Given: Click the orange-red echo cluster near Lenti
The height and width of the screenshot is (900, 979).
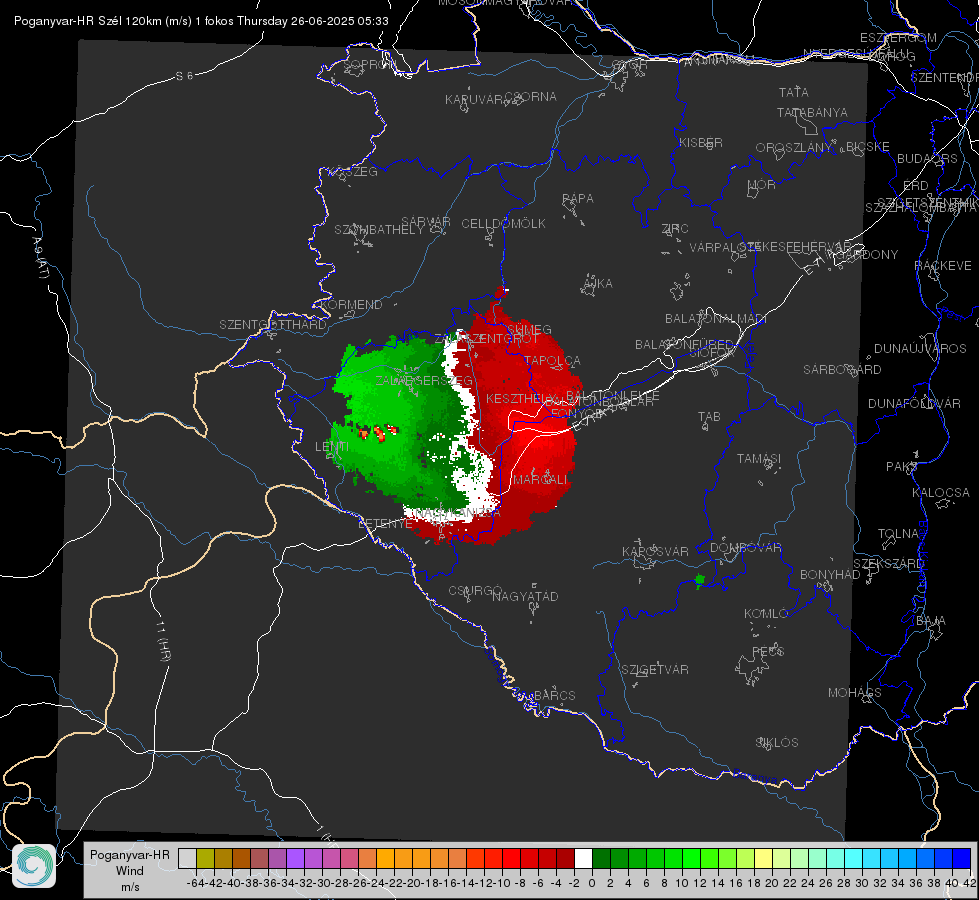Looking at the screenshot, I should [378, 432].
